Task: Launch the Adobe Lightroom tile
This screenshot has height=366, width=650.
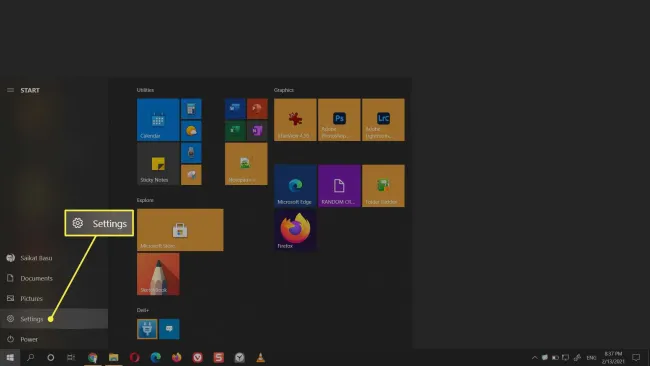Action: [383, 119]
